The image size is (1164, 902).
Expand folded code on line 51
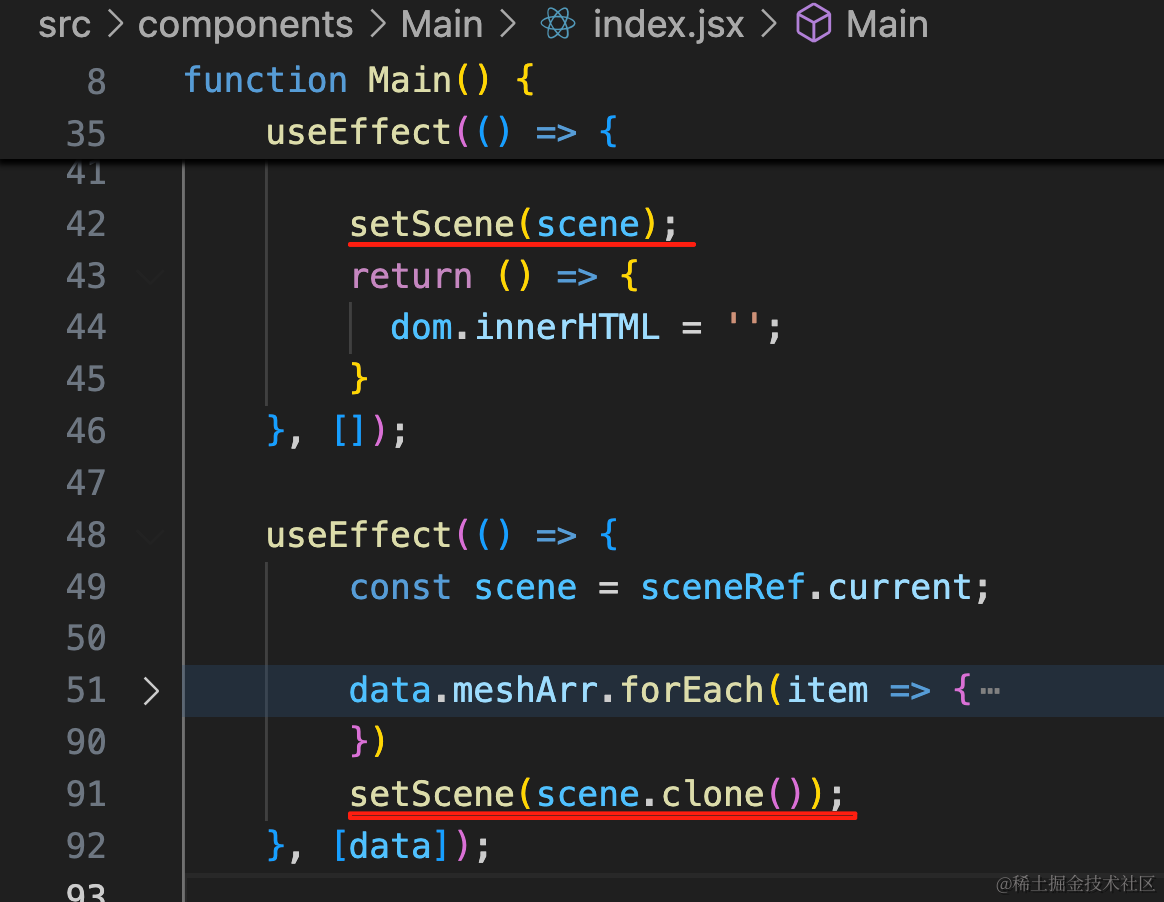pyautogui.click(x=151, y=691)
